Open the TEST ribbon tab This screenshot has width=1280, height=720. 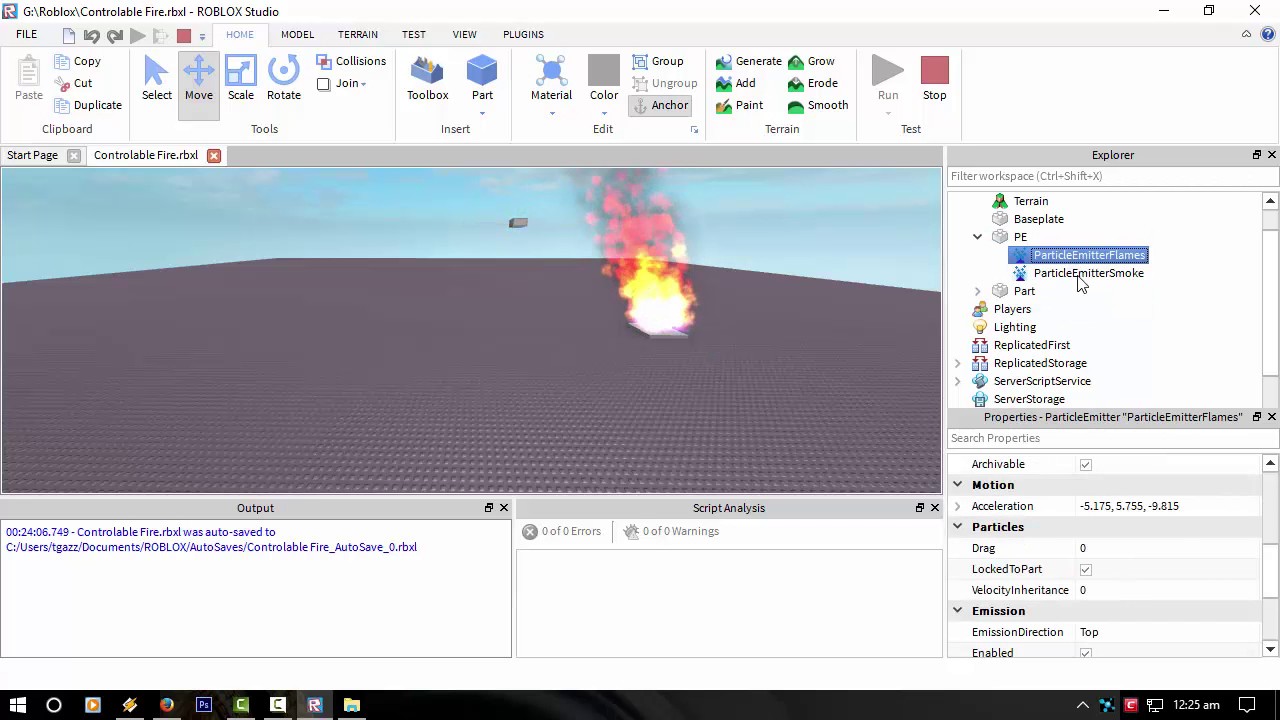click(x=413, y=34)
